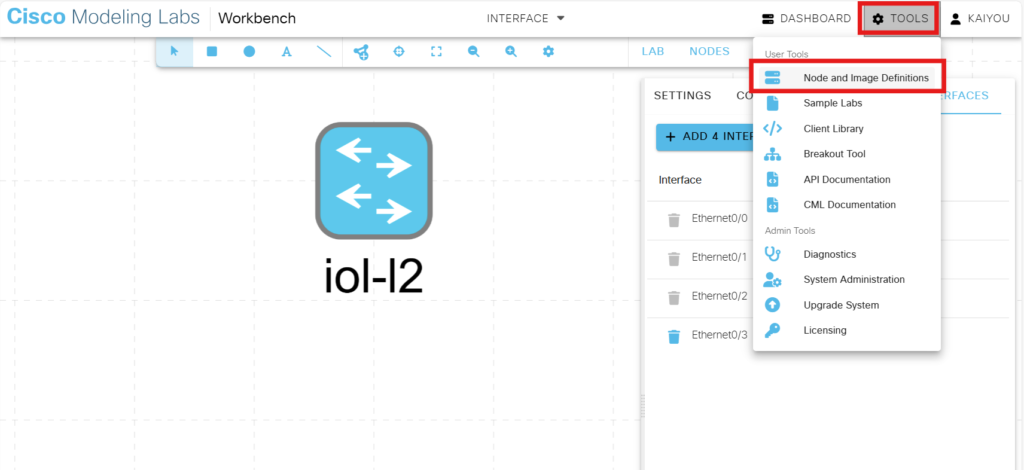Screen dimensions: 1024x470
Task: Click the add connection link tool icon
Action: point(360,52)
